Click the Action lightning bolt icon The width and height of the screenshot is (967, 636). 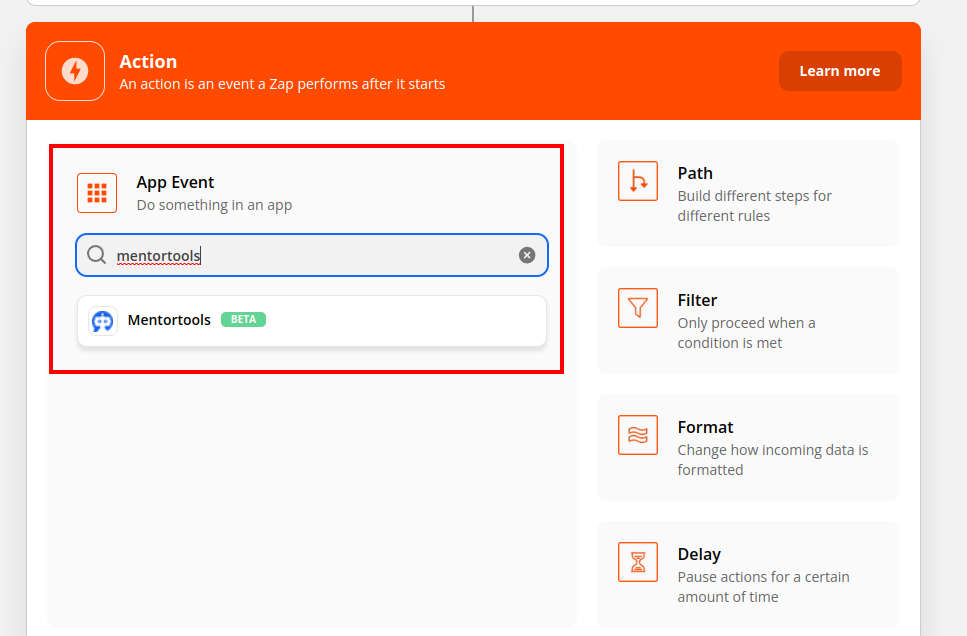click(75, 71)
